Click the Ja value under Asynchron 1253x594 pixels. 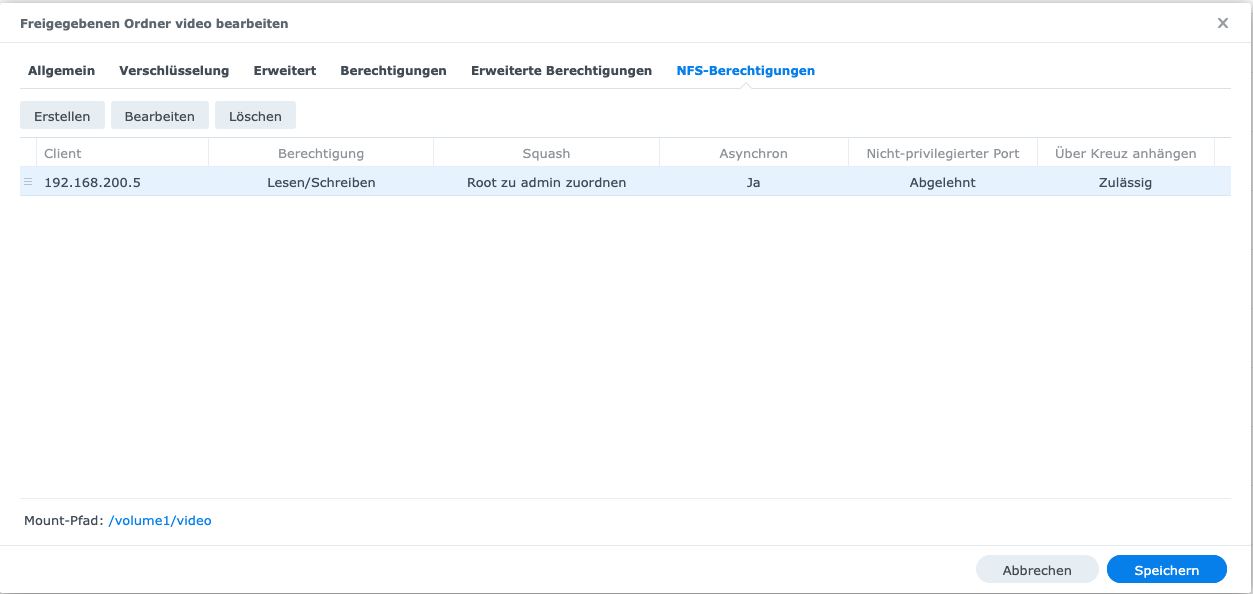pos(753,183)
